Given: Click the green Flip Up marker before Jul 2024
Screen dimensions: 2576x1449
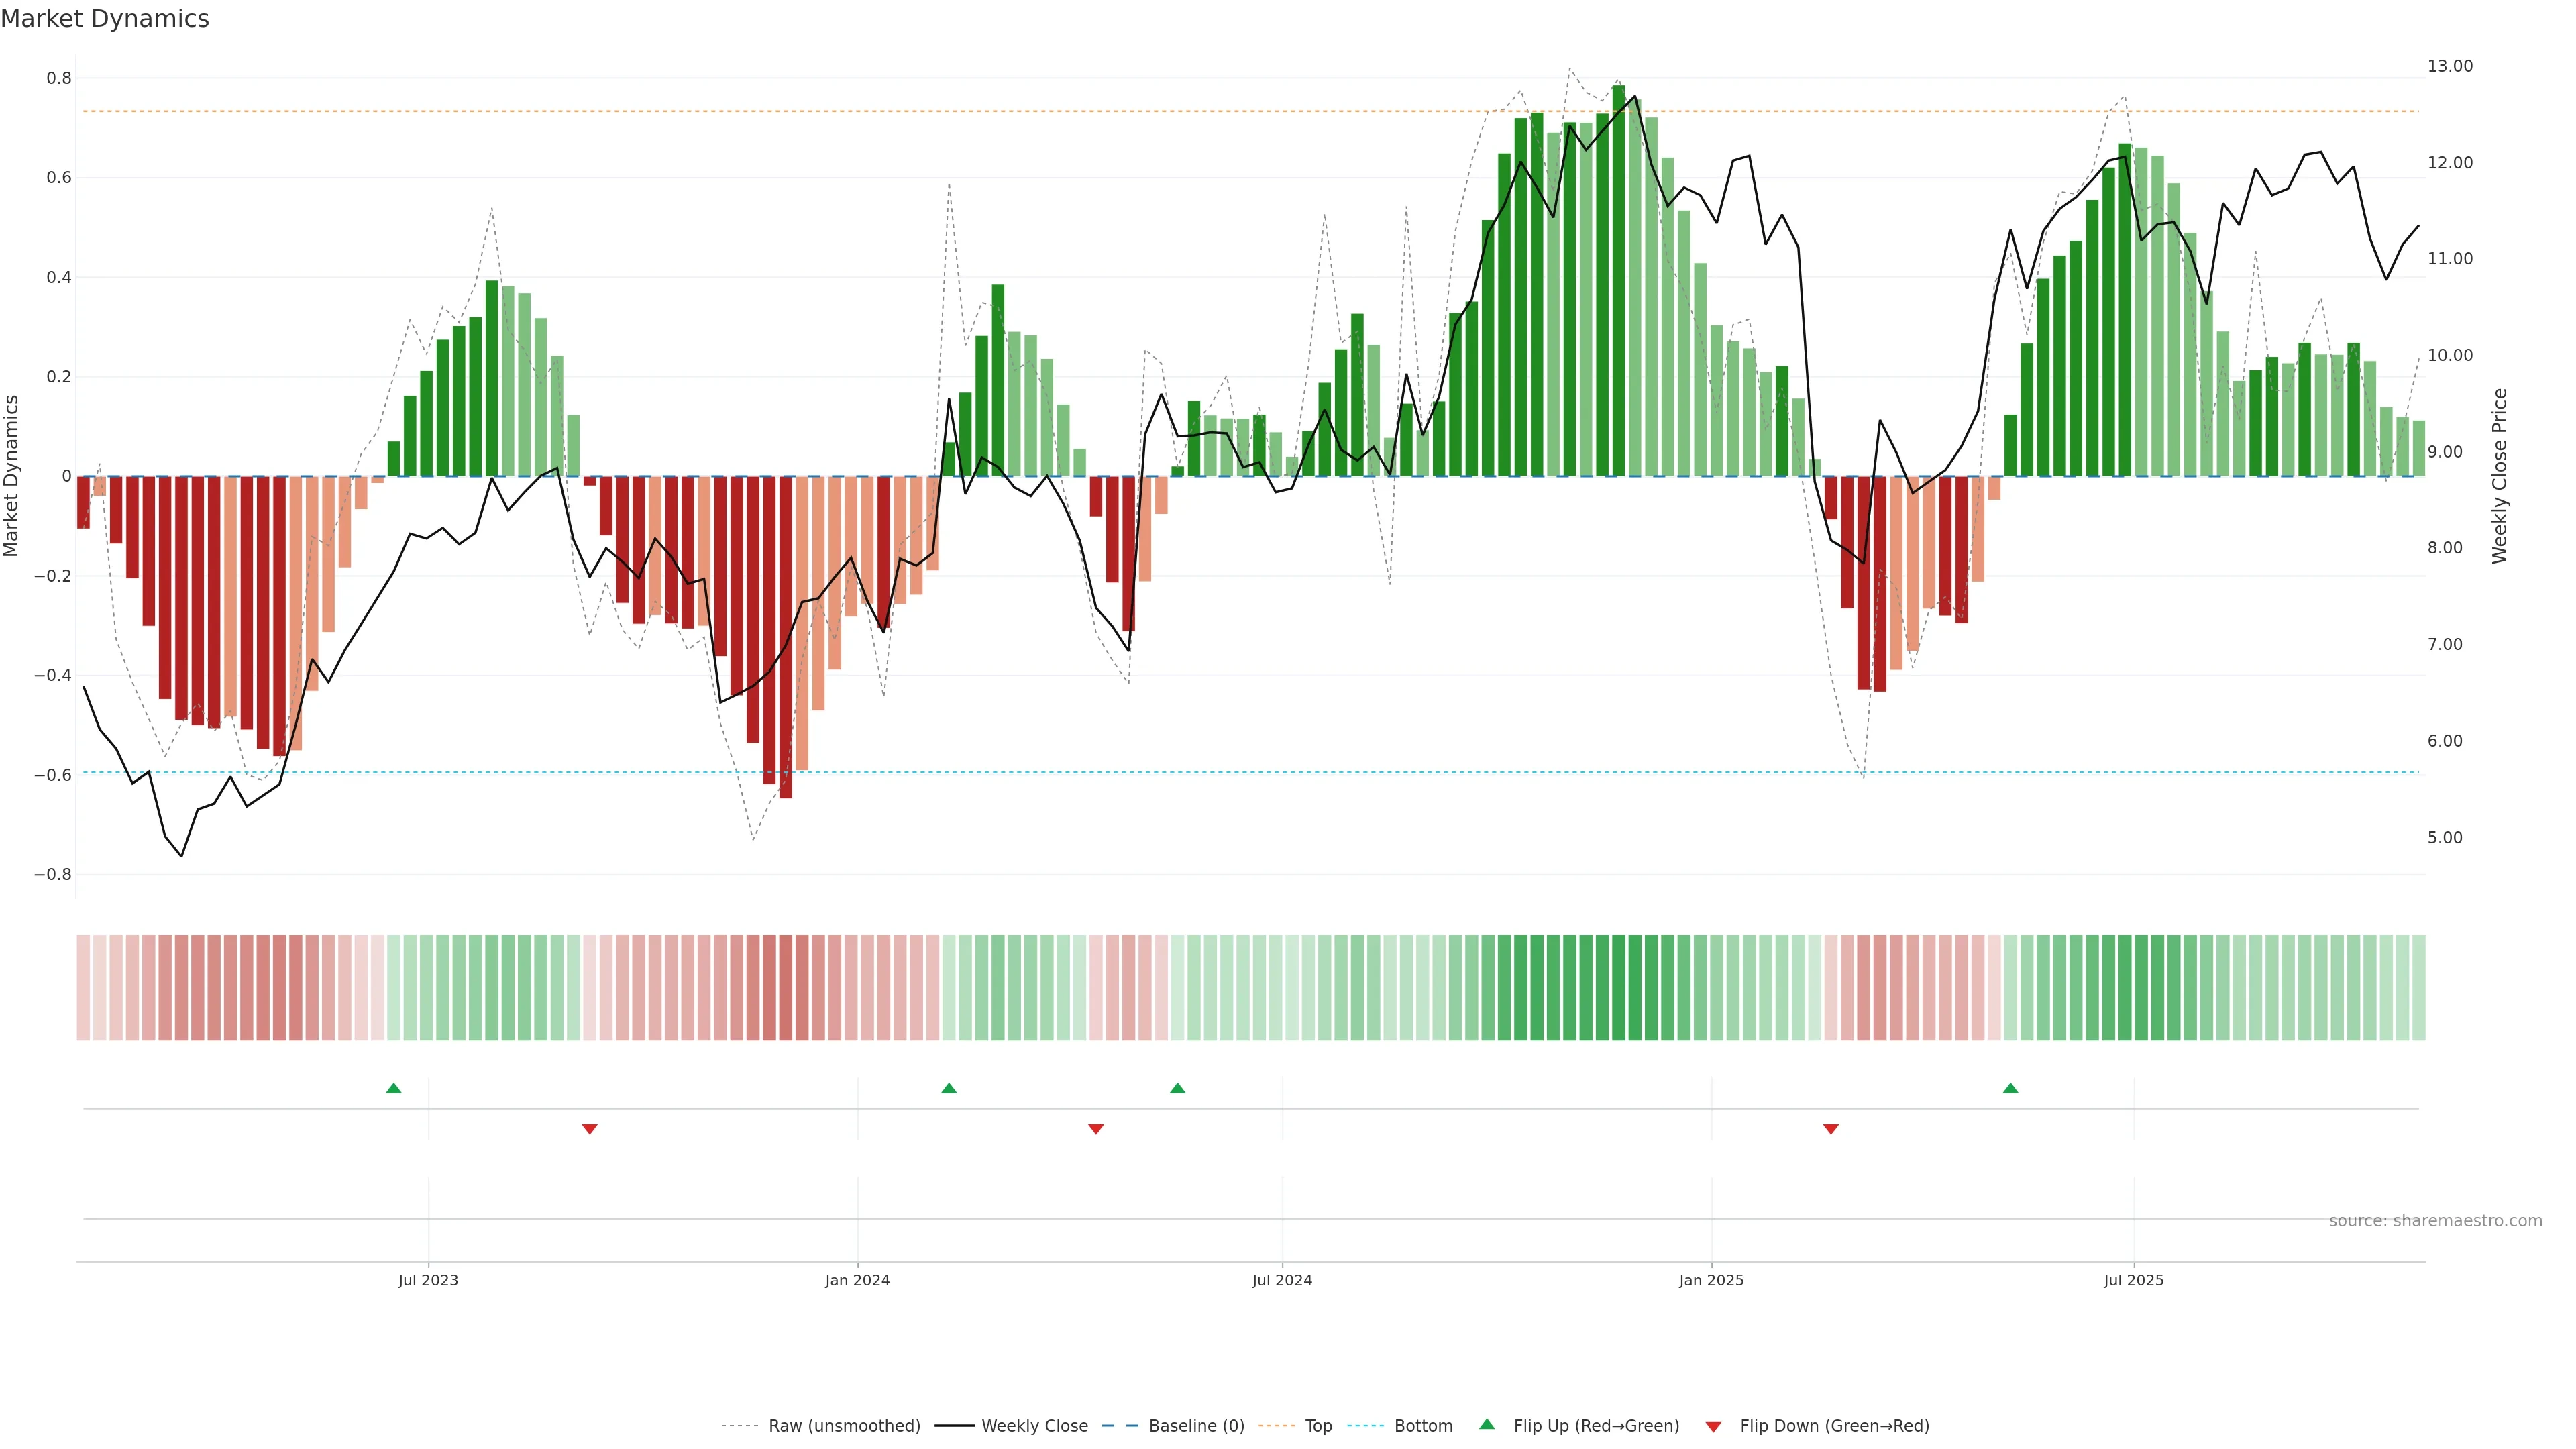Looking at the screenshot, I should click(x=1177, y=1088).
